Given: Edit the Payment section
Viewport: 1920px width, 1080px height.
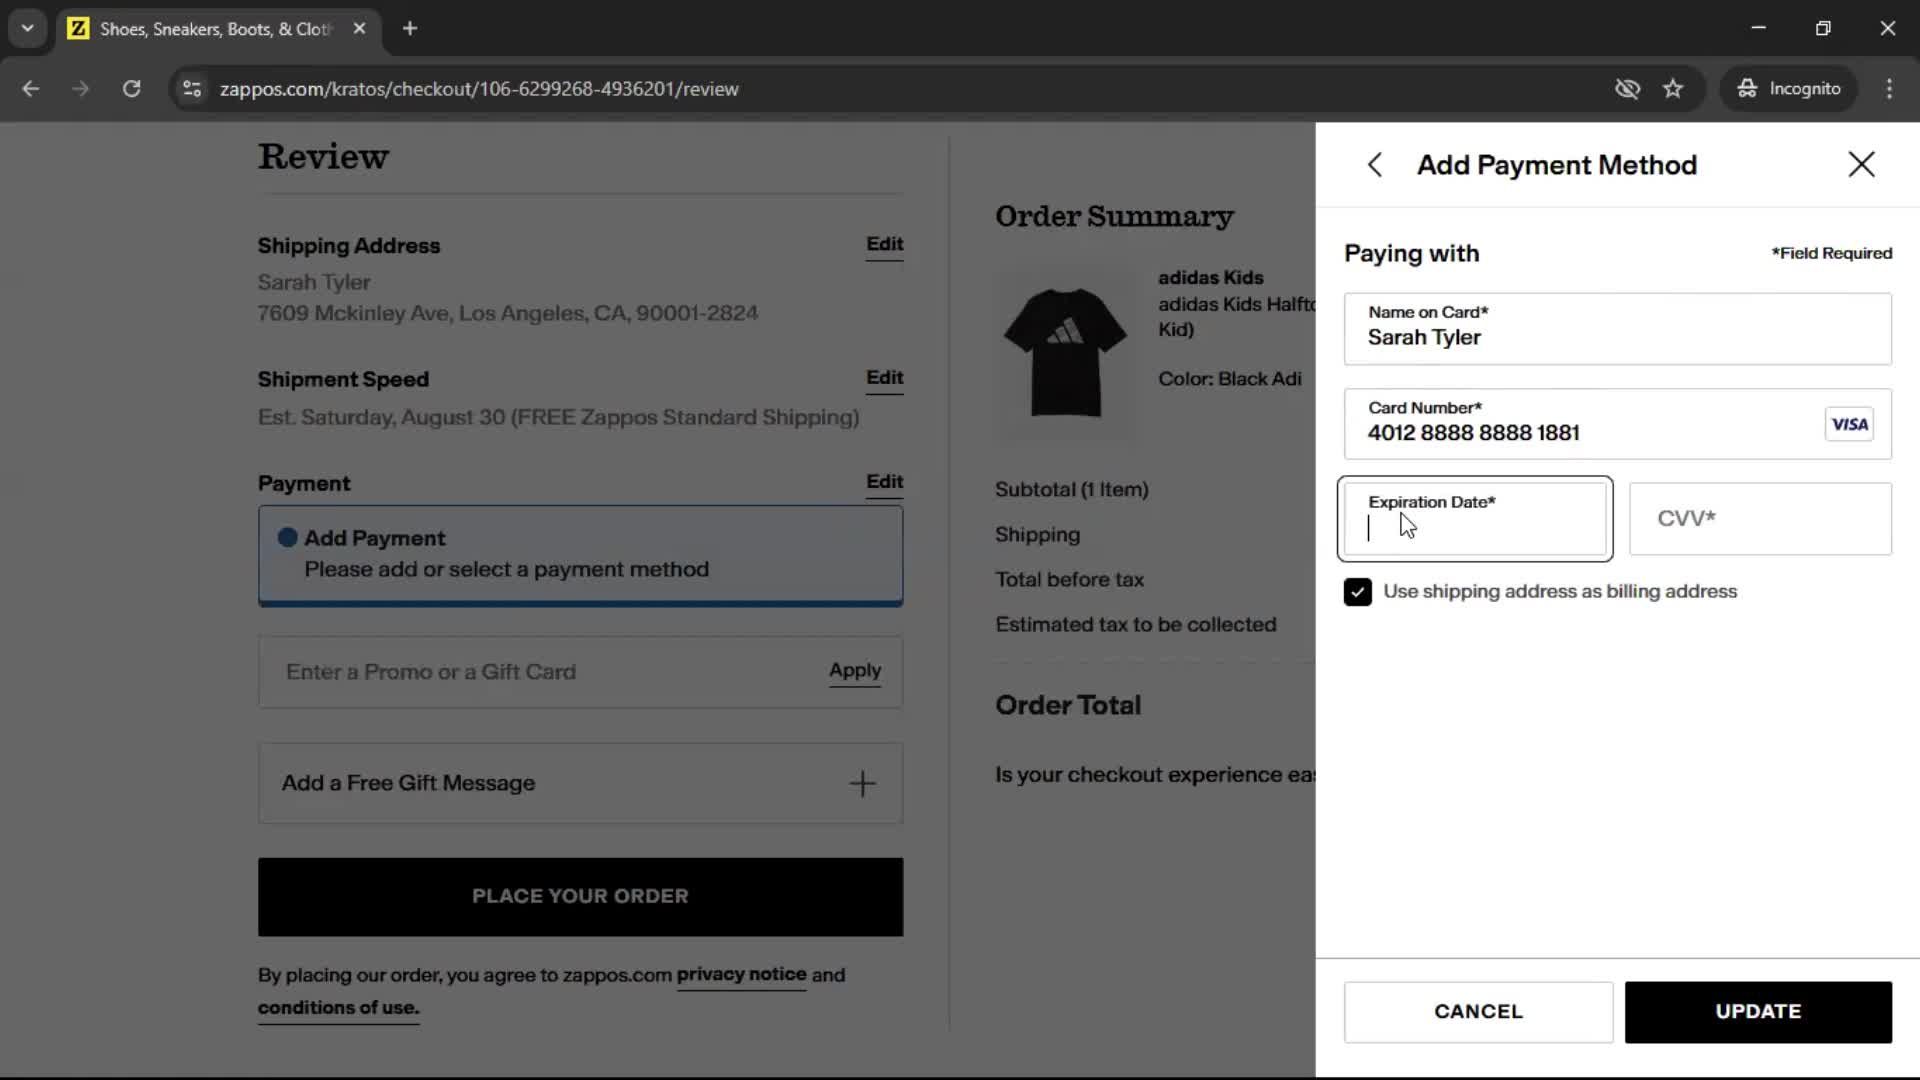Looking at the screenshot, I should click(884, 482).
